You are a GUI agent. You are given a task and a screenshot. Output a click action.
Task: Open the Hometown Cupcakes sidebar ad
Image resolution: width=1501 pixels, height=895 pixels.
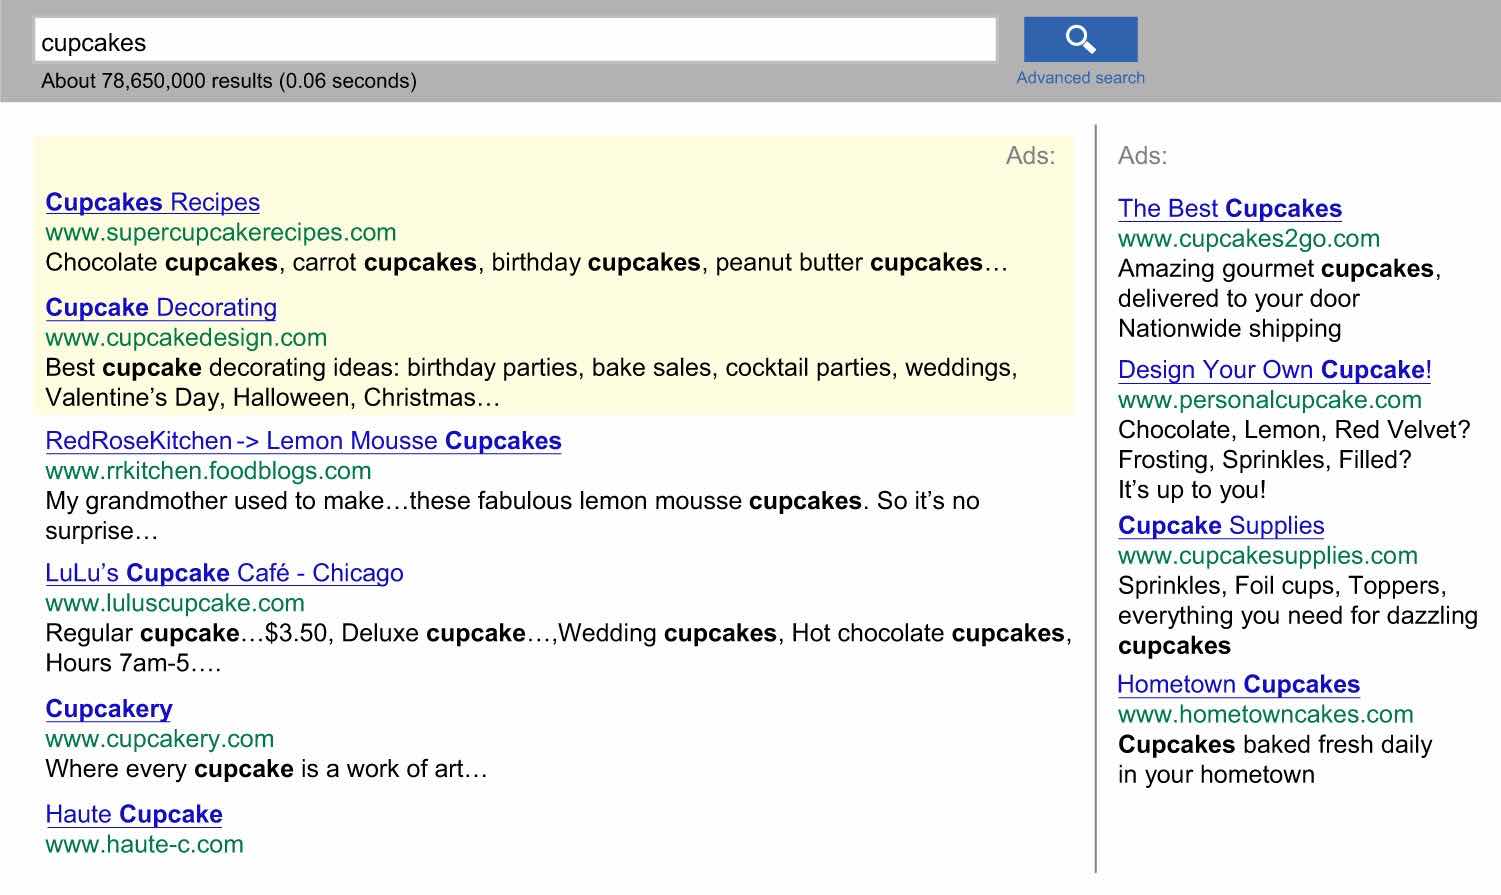(x=1238, y=685)
